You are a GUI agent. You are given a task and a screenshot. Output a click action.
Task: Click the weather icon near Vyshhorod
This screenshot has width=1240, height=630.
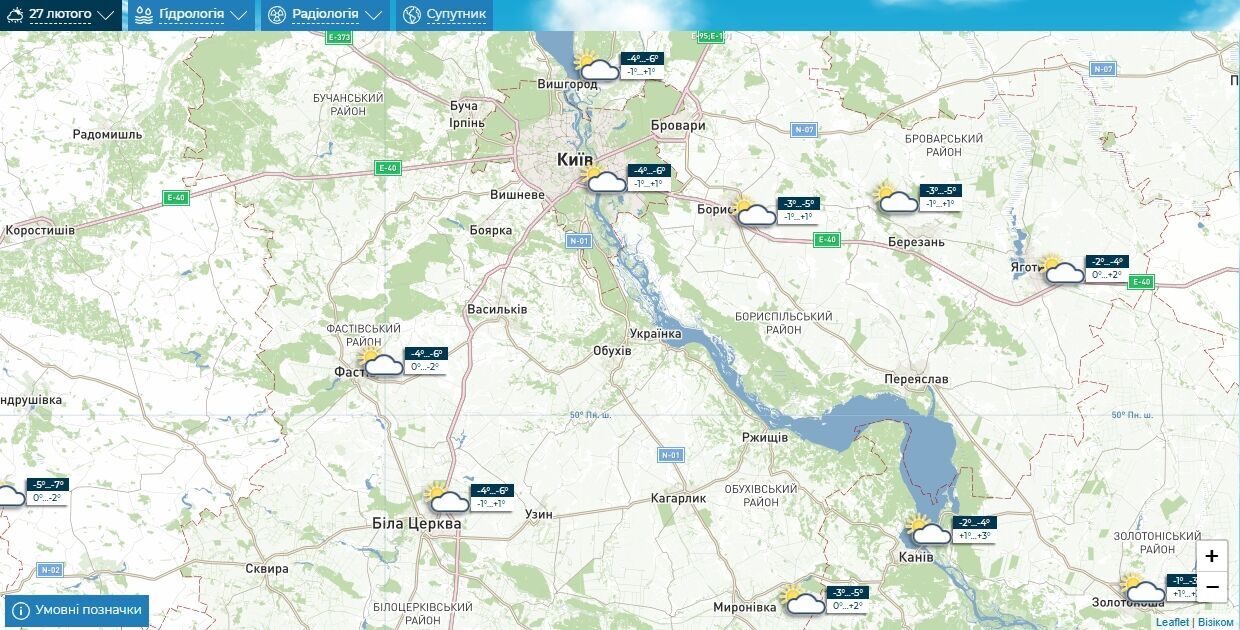(x=597, y=66)
